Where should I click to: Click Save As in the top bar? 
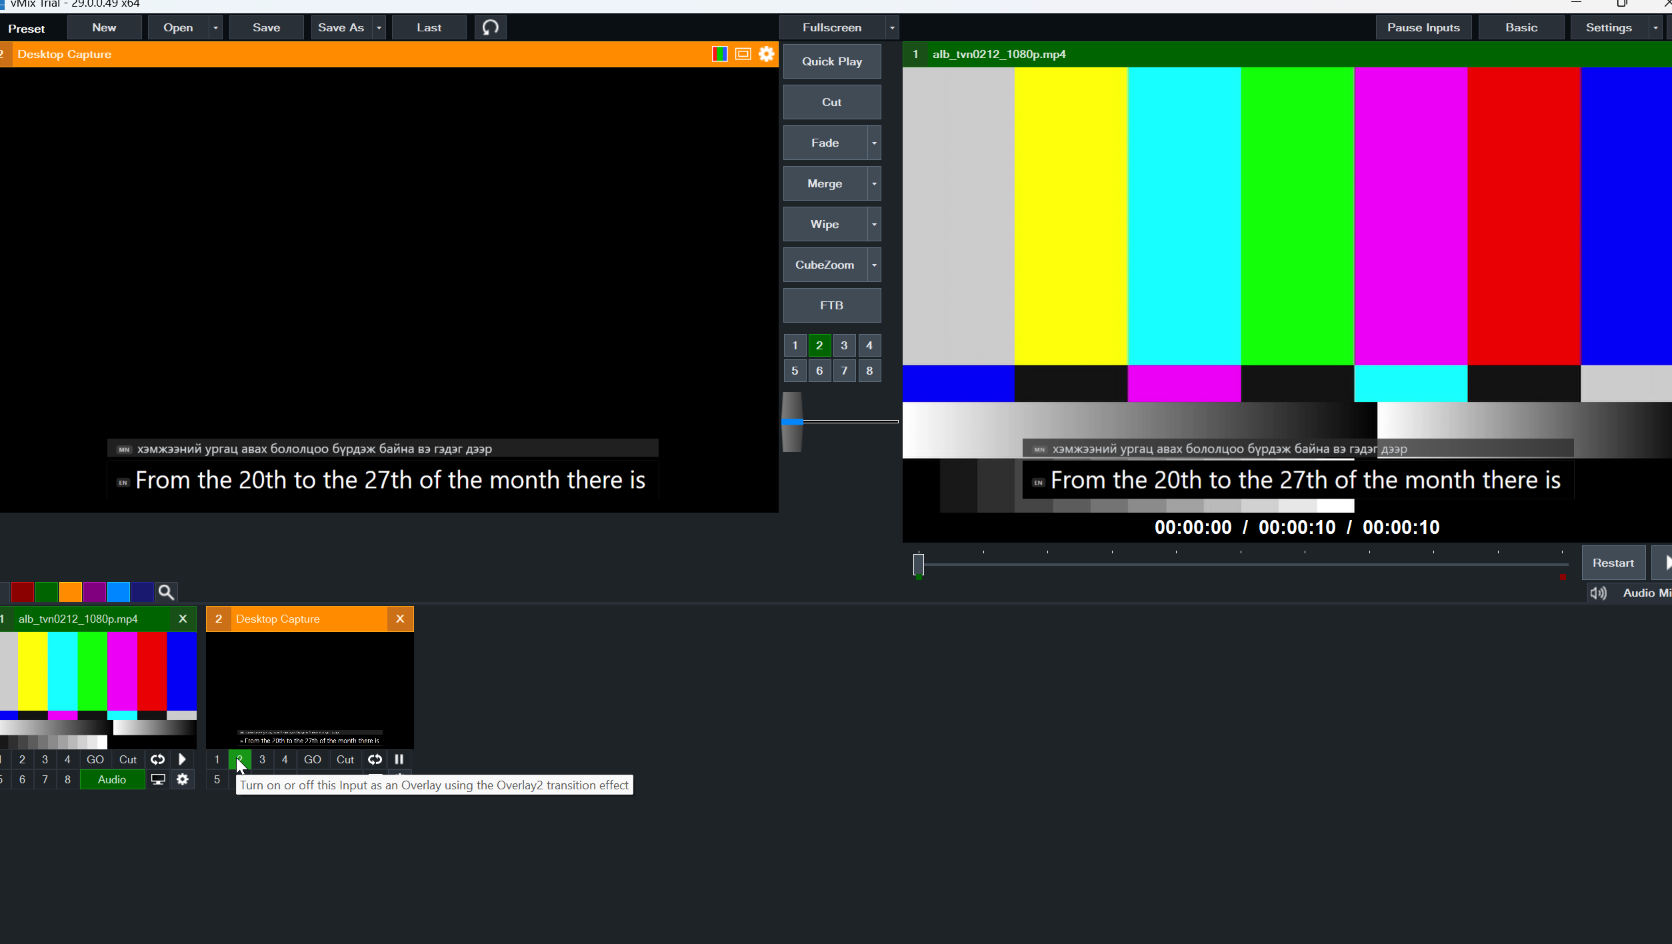[x=341, y=27]
